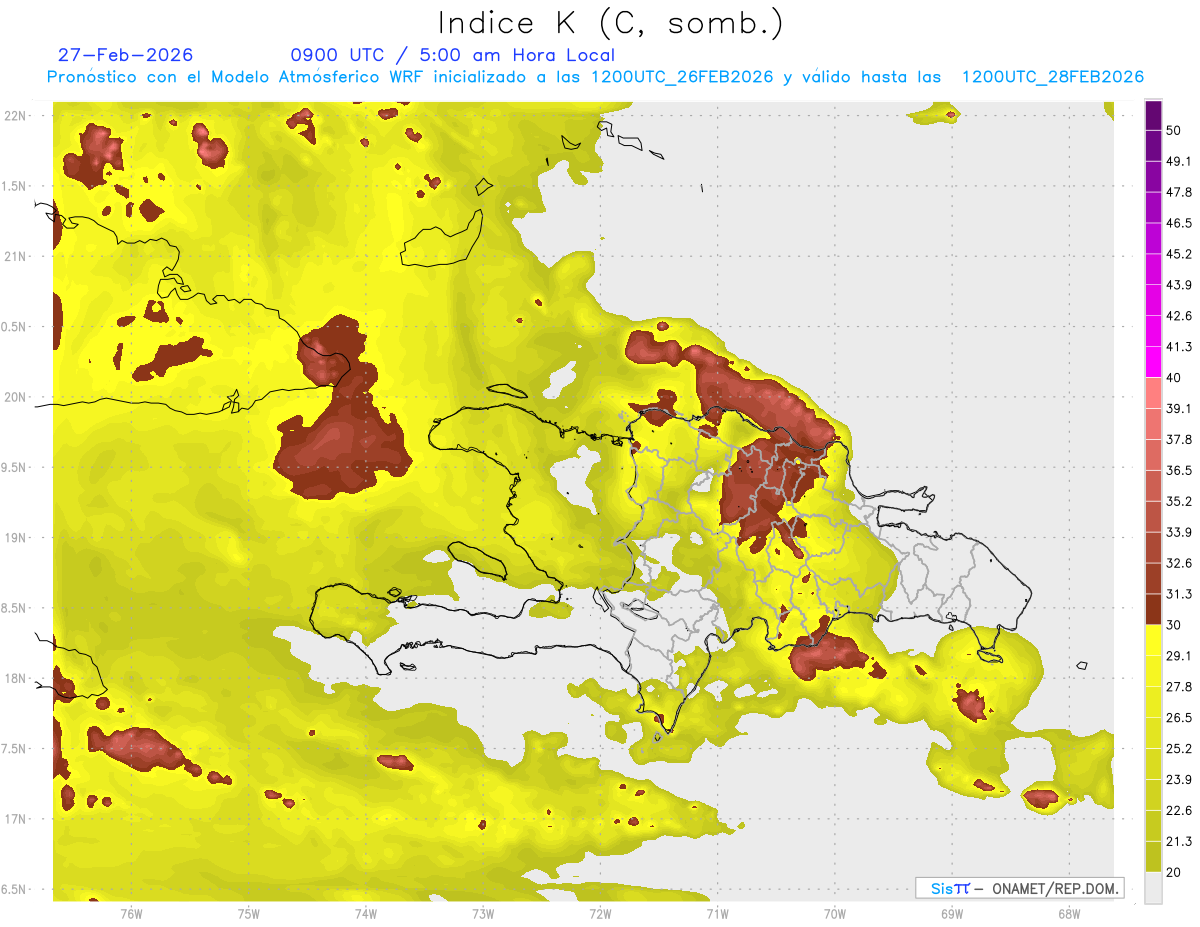Click the '47.8' color scale label
The width and height of the screenshot is (1200, 927).
[1179, 192]
